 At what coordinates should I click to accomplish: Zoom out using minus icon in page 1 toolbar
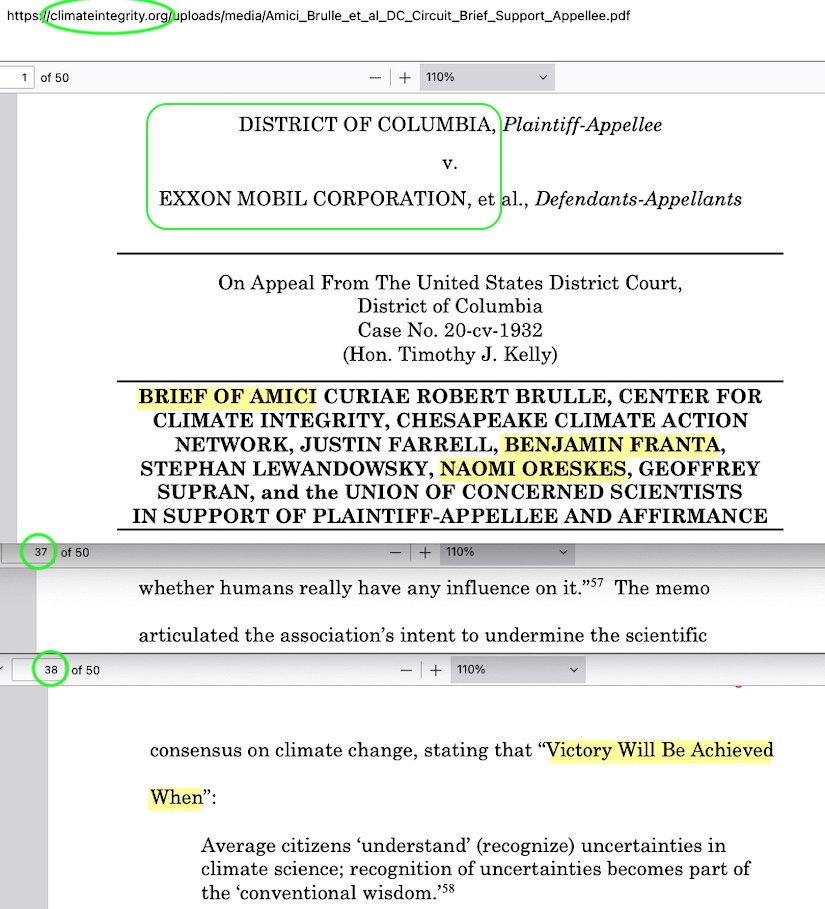(375, 78)
